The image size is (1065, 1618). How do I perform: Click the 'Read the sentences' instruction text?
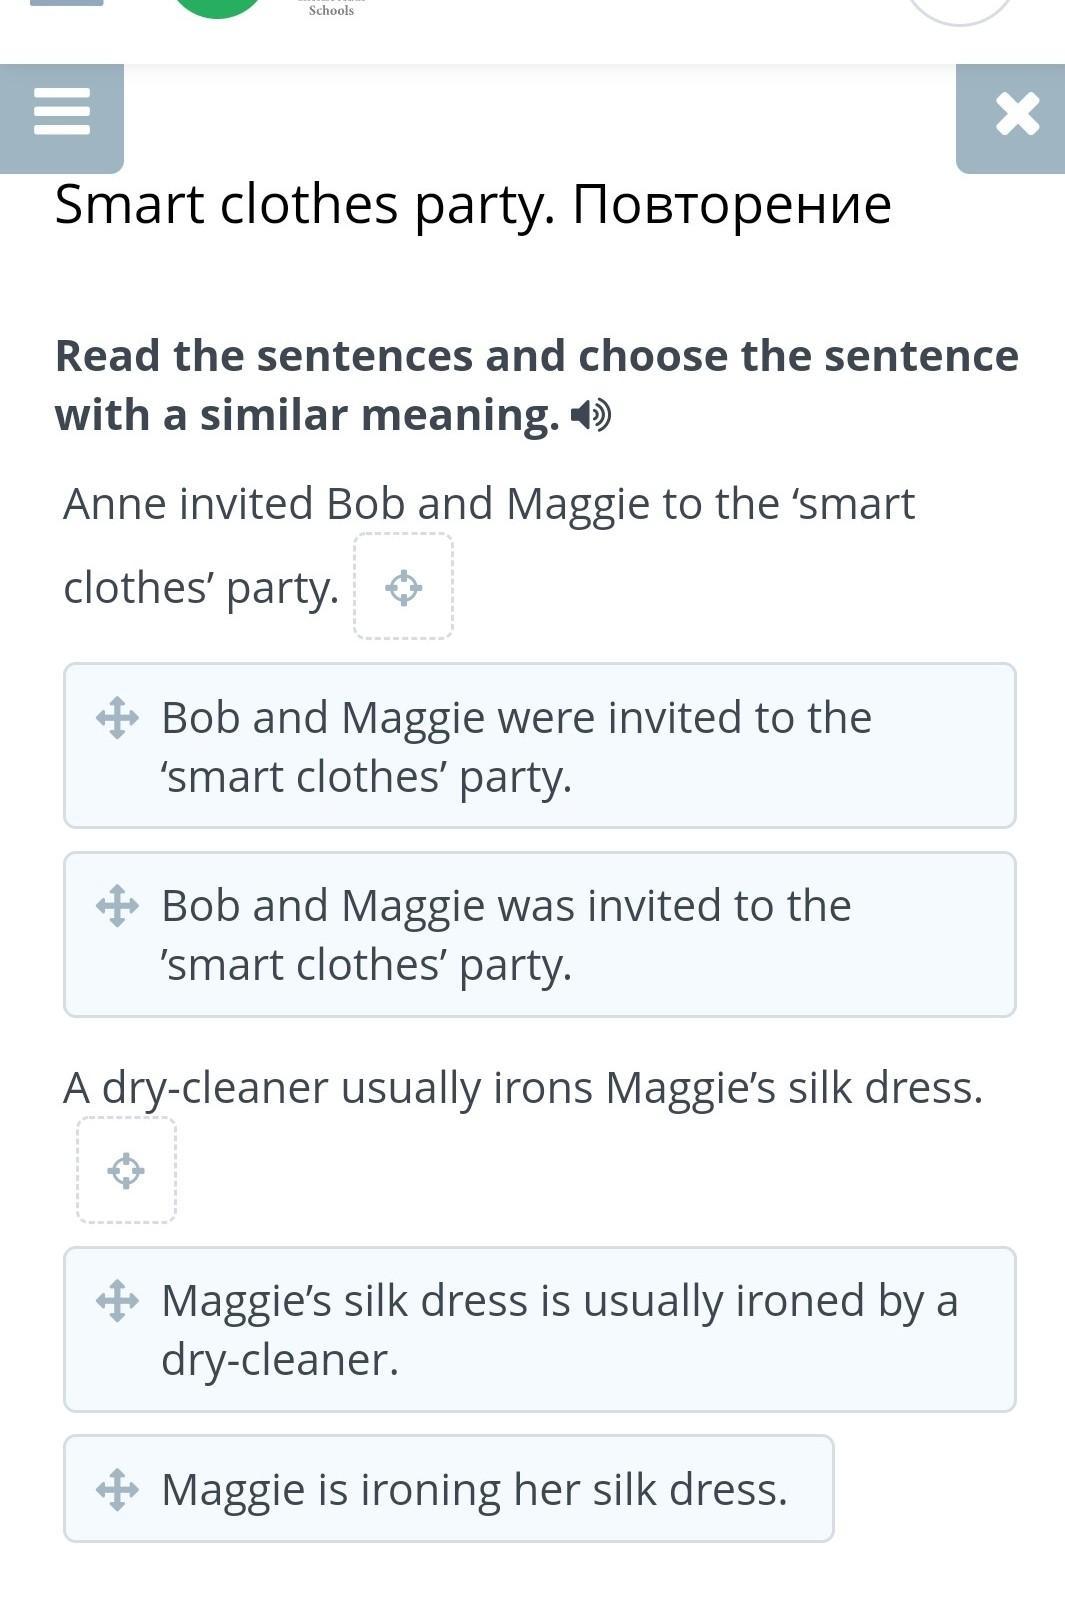coord(536,385)
